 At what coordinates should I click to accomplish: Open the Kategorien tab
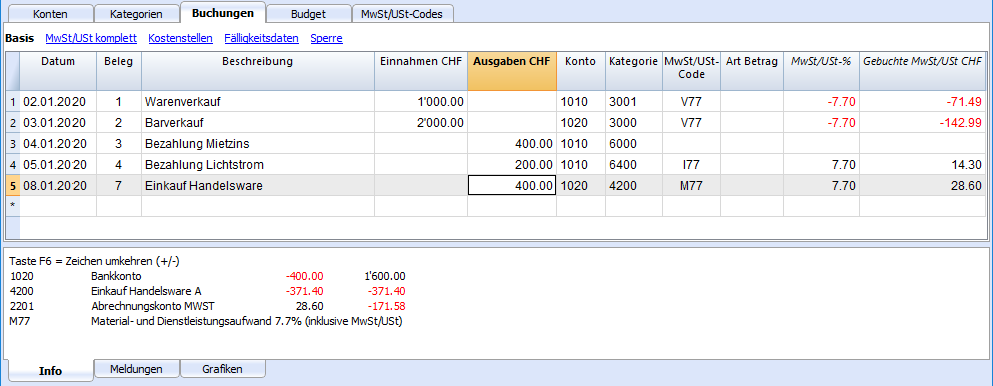click(x=136, y=14)
